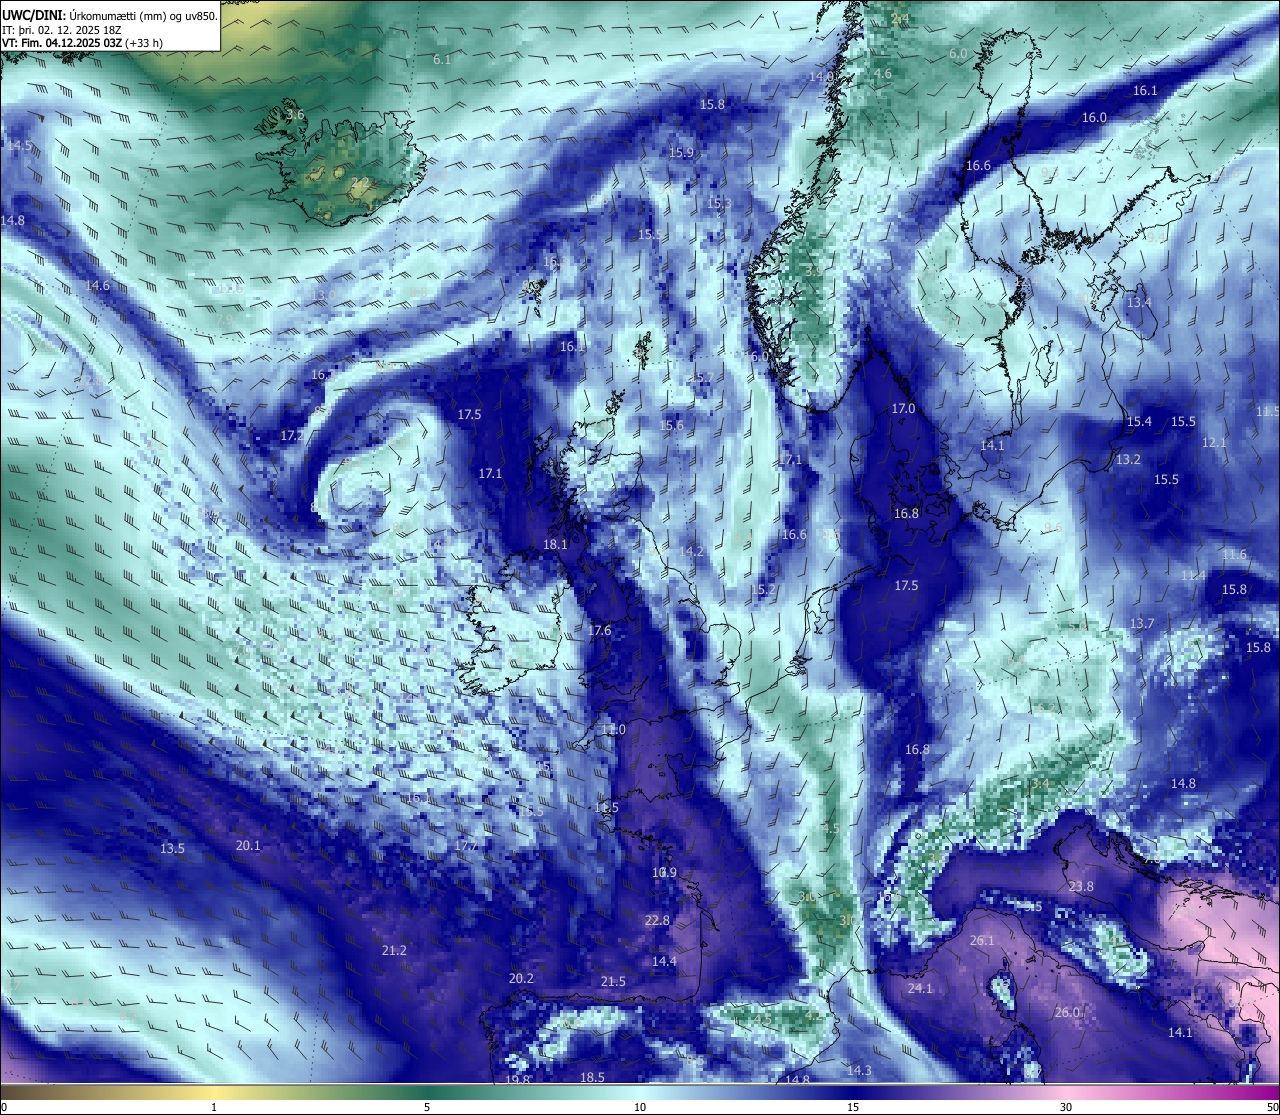Click the 21.2 value over the Atlantic
Viewport: 1280px width, 1115px height.
coord(394,951)
